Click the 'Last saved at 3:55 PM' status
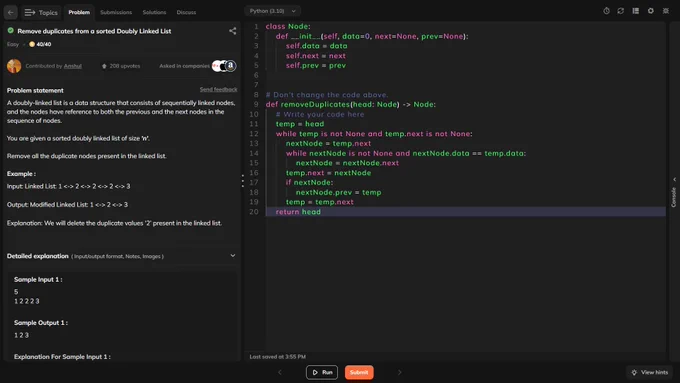 click(x=278, y=357)
